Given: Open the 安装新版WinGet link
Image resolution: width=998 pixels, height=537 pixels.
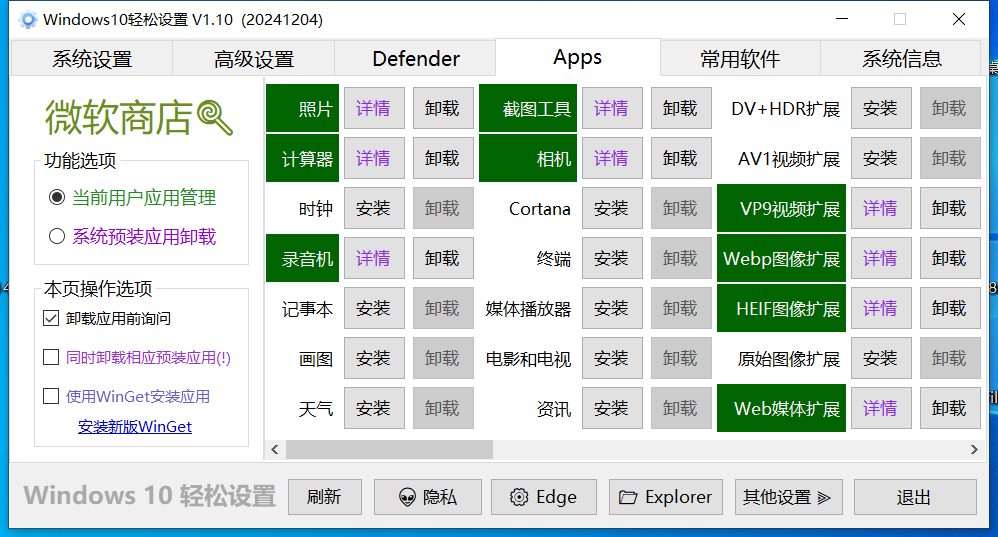Looking at the screenshot, I should pyautogui.click(x=135, y=426).
